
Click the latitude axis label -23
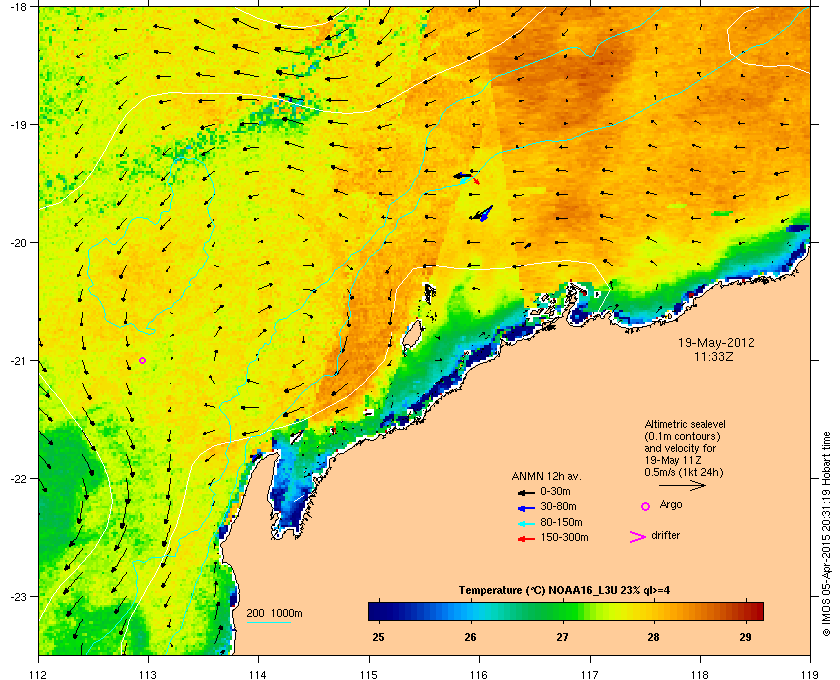[x=18, y=596]
